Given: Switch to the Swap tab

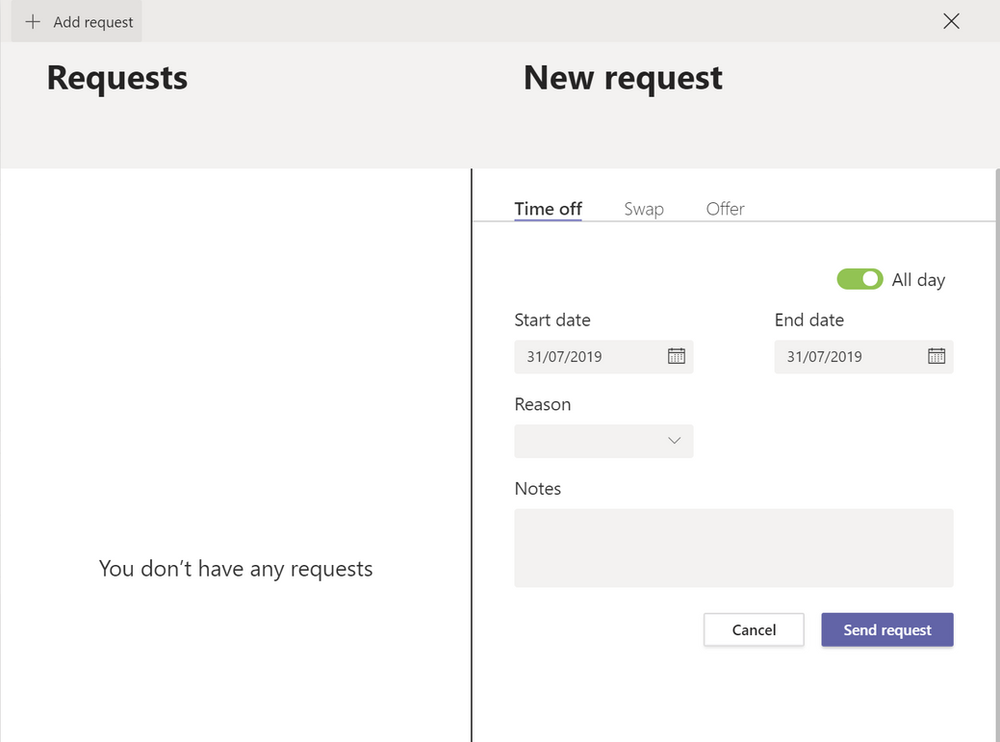Looking at the screenshot, I should tap(644, 208).
